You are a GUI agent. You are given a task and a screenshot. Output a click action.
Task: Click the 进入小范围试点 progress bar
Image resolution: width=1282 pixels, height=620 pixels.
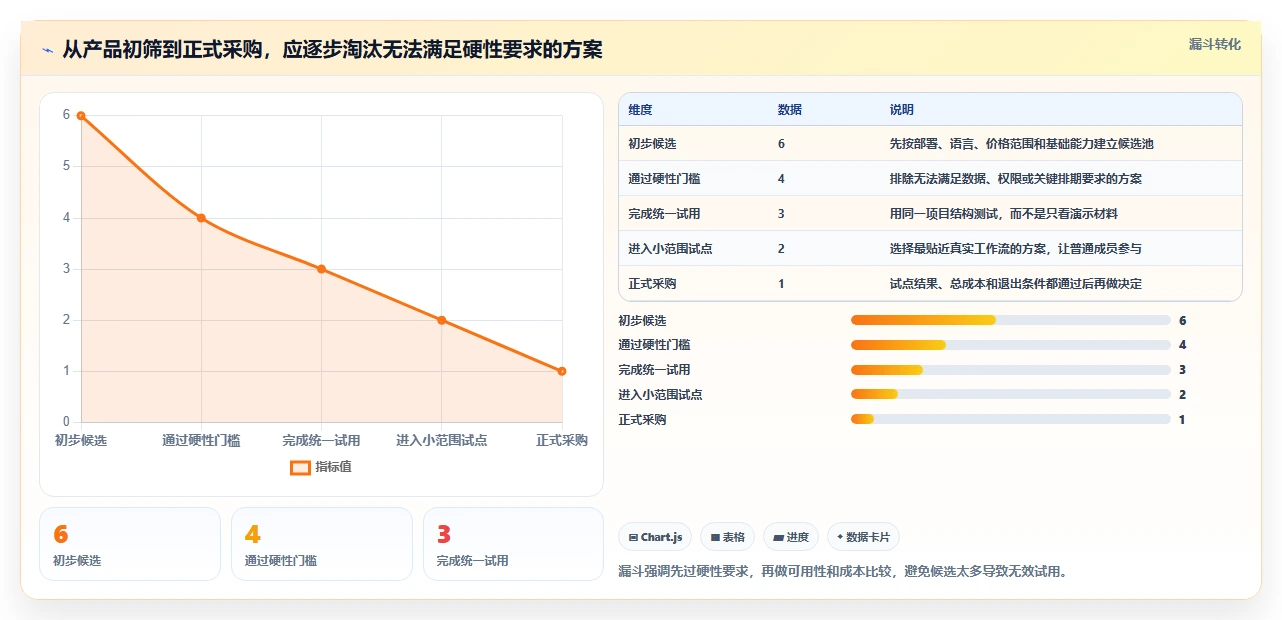click(x=1010, y=395)
